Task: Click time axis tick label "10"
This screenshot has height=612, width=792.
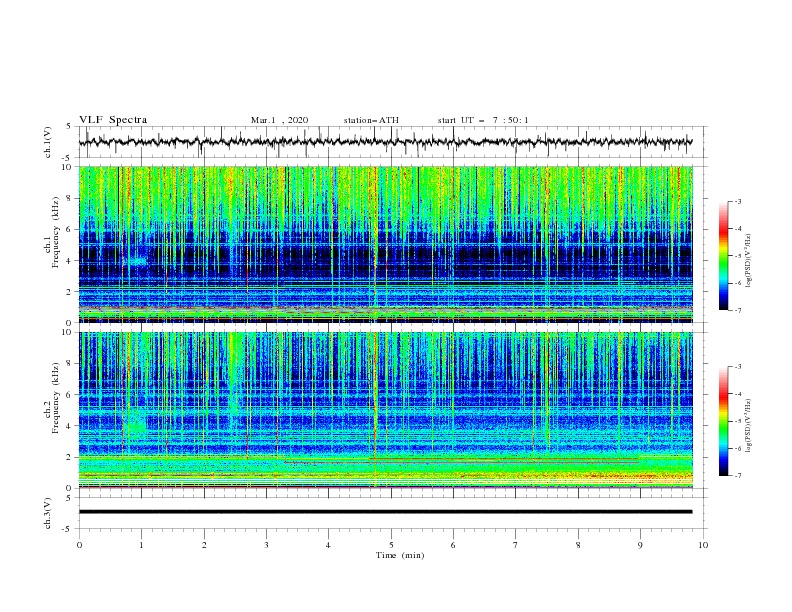Action: 703,545
